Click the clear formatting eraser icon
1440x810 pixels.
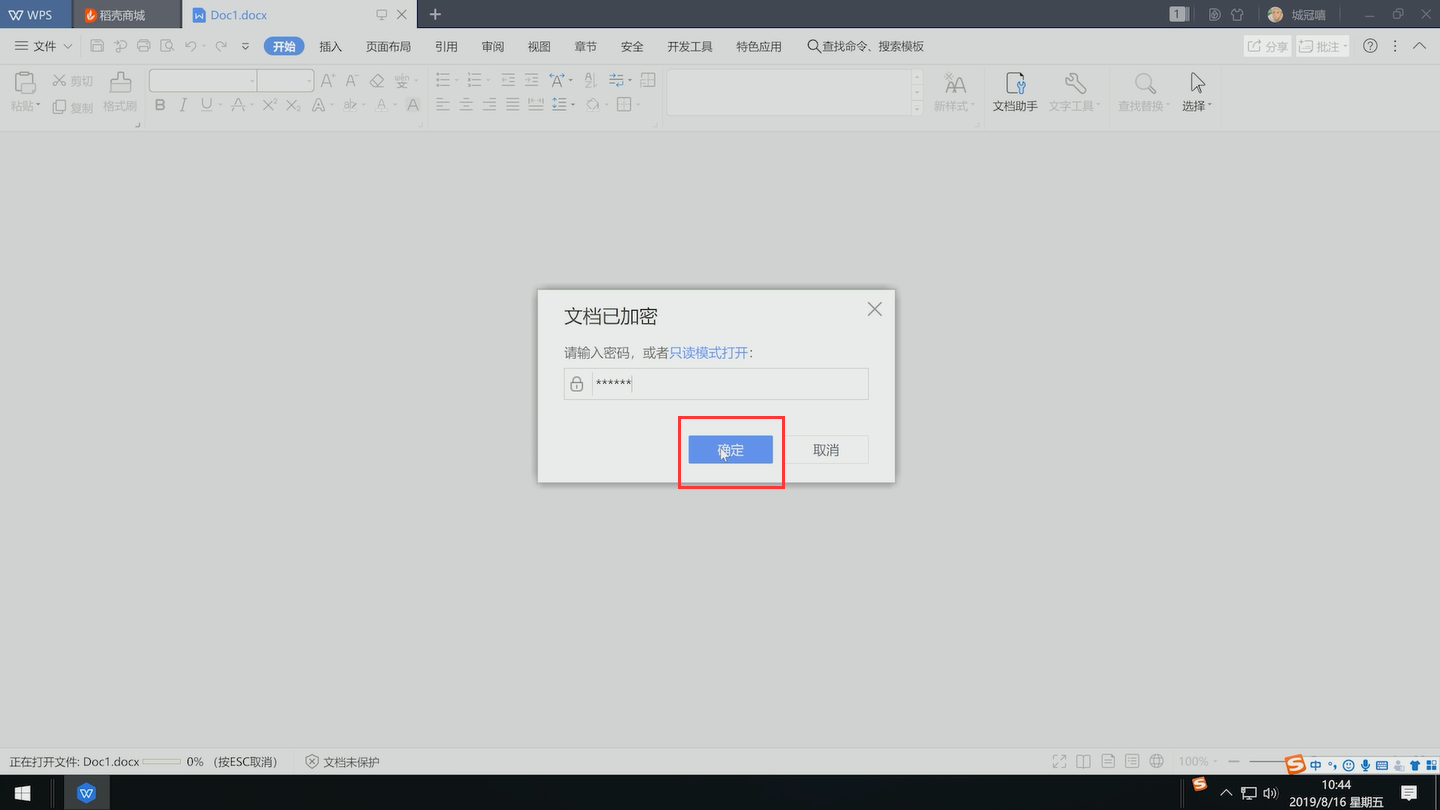point(376,81)
